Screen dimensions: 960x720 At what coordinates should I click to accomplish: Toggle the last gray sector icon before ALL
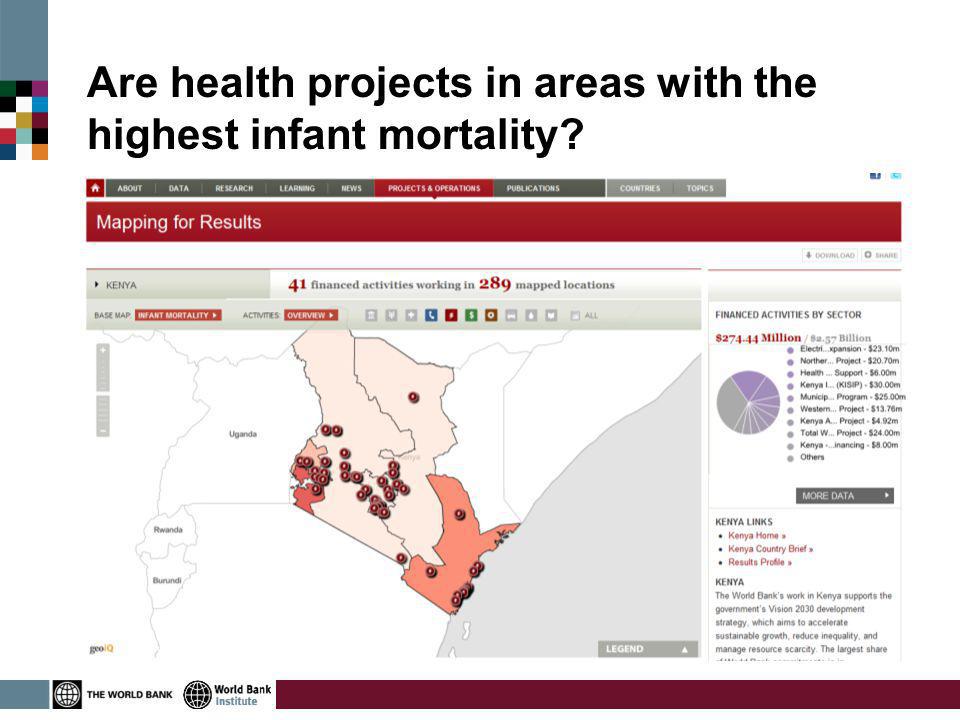551,315
